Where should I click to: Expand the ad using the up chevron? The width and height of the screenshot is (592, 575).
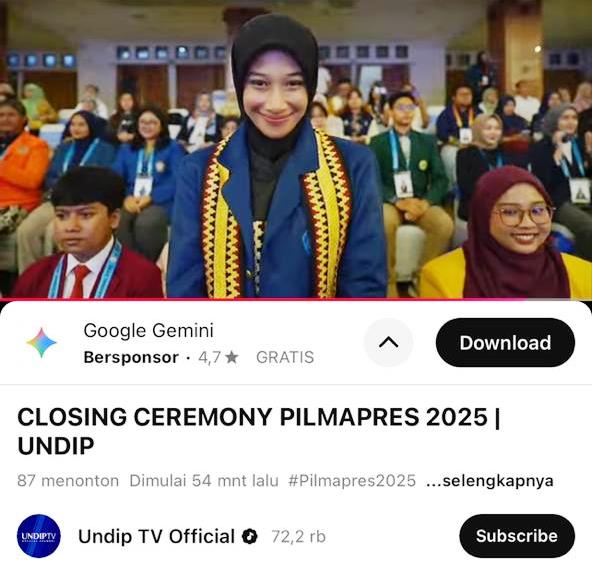388,342
